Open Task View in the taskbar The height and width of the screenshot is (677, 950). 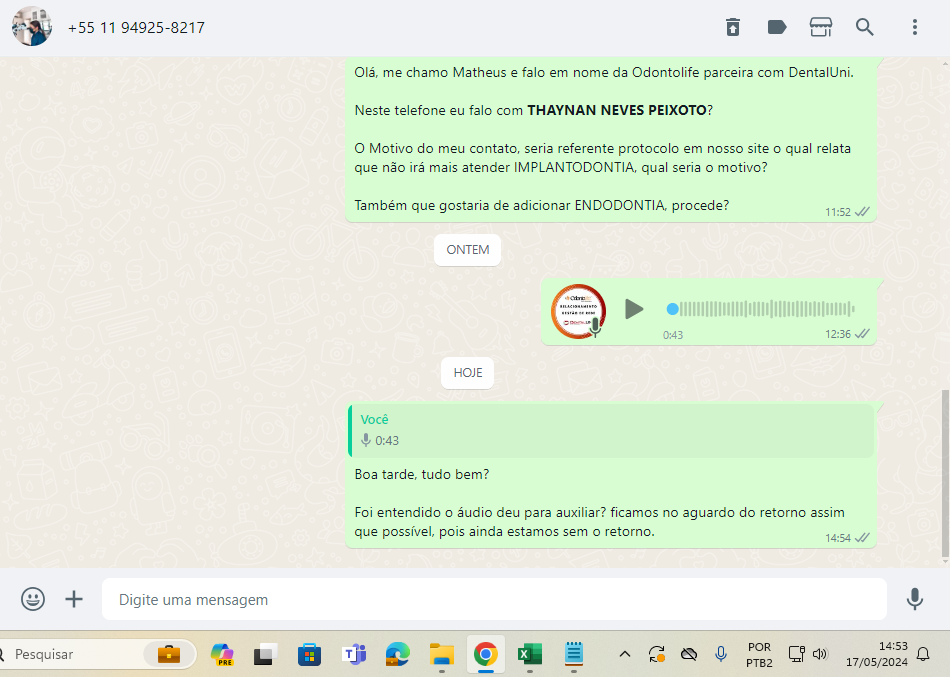coord(265,655)
